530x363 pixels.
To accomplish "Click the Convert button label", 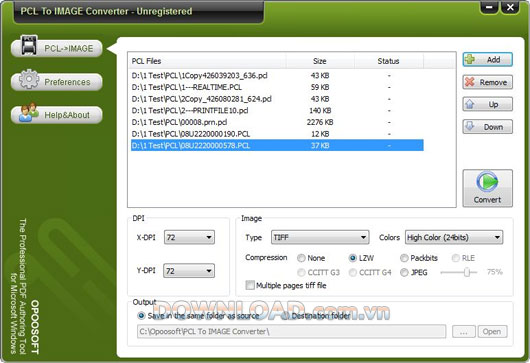I will (487, 200).
